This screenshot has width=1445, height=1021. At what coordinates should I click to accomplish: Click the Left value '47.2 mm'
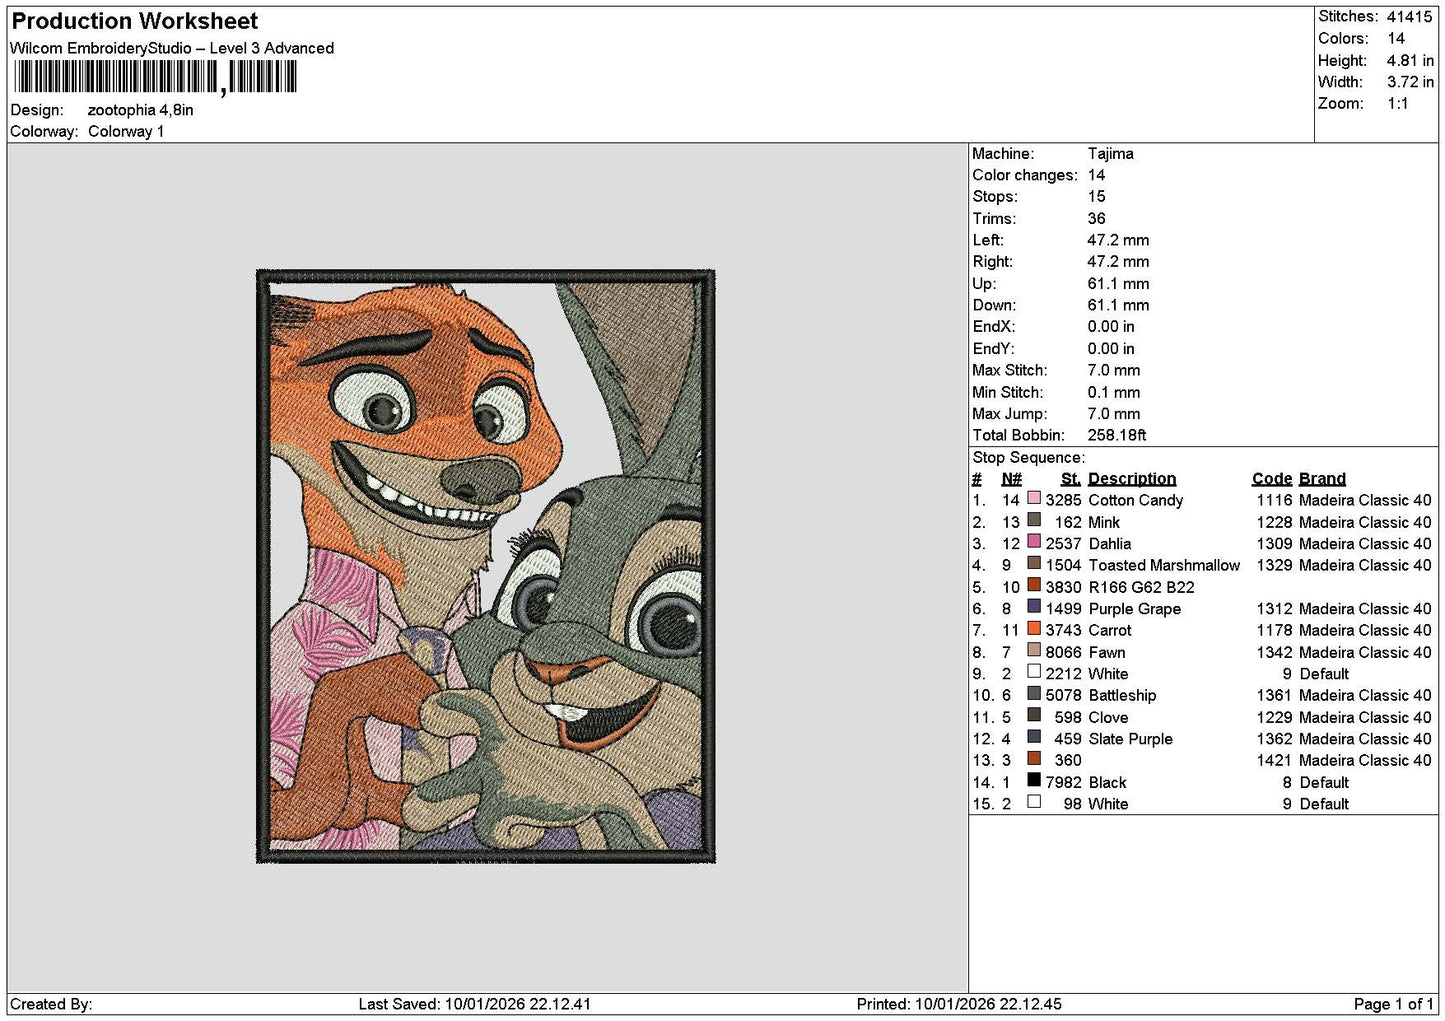(x=1119, y=240)
